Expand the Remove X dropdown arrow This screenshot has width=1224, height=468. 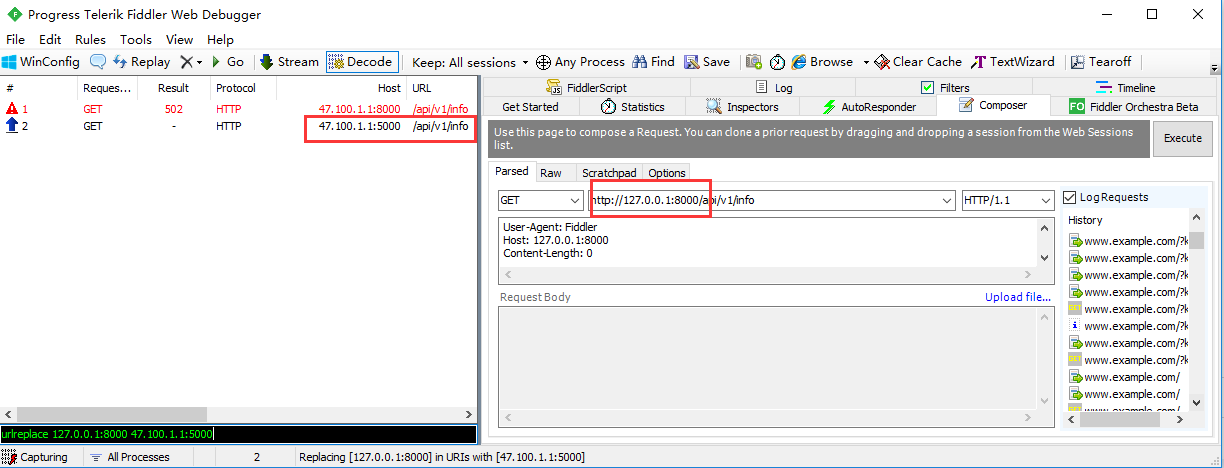[x=199, y=62]
